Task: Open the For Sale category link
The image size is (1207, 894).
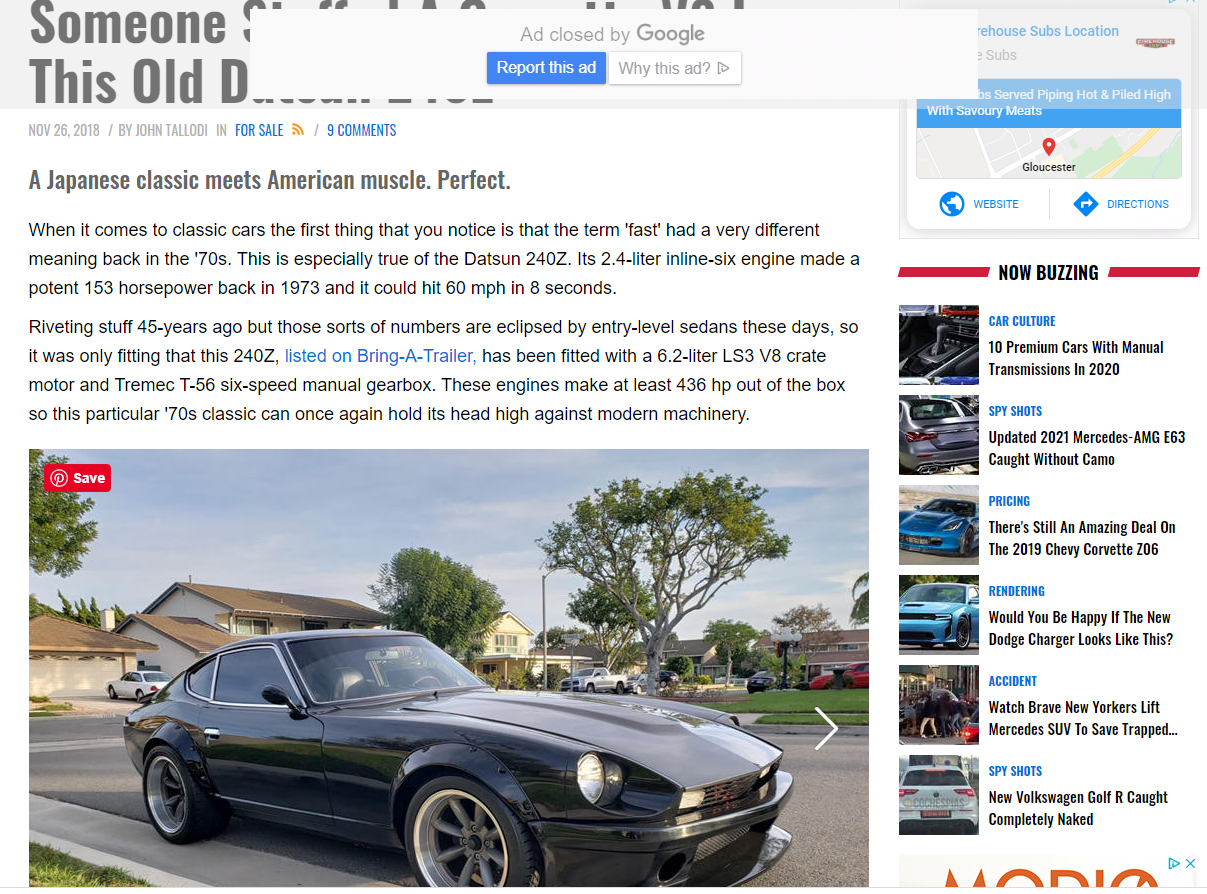Action: [x=259, y=130]
